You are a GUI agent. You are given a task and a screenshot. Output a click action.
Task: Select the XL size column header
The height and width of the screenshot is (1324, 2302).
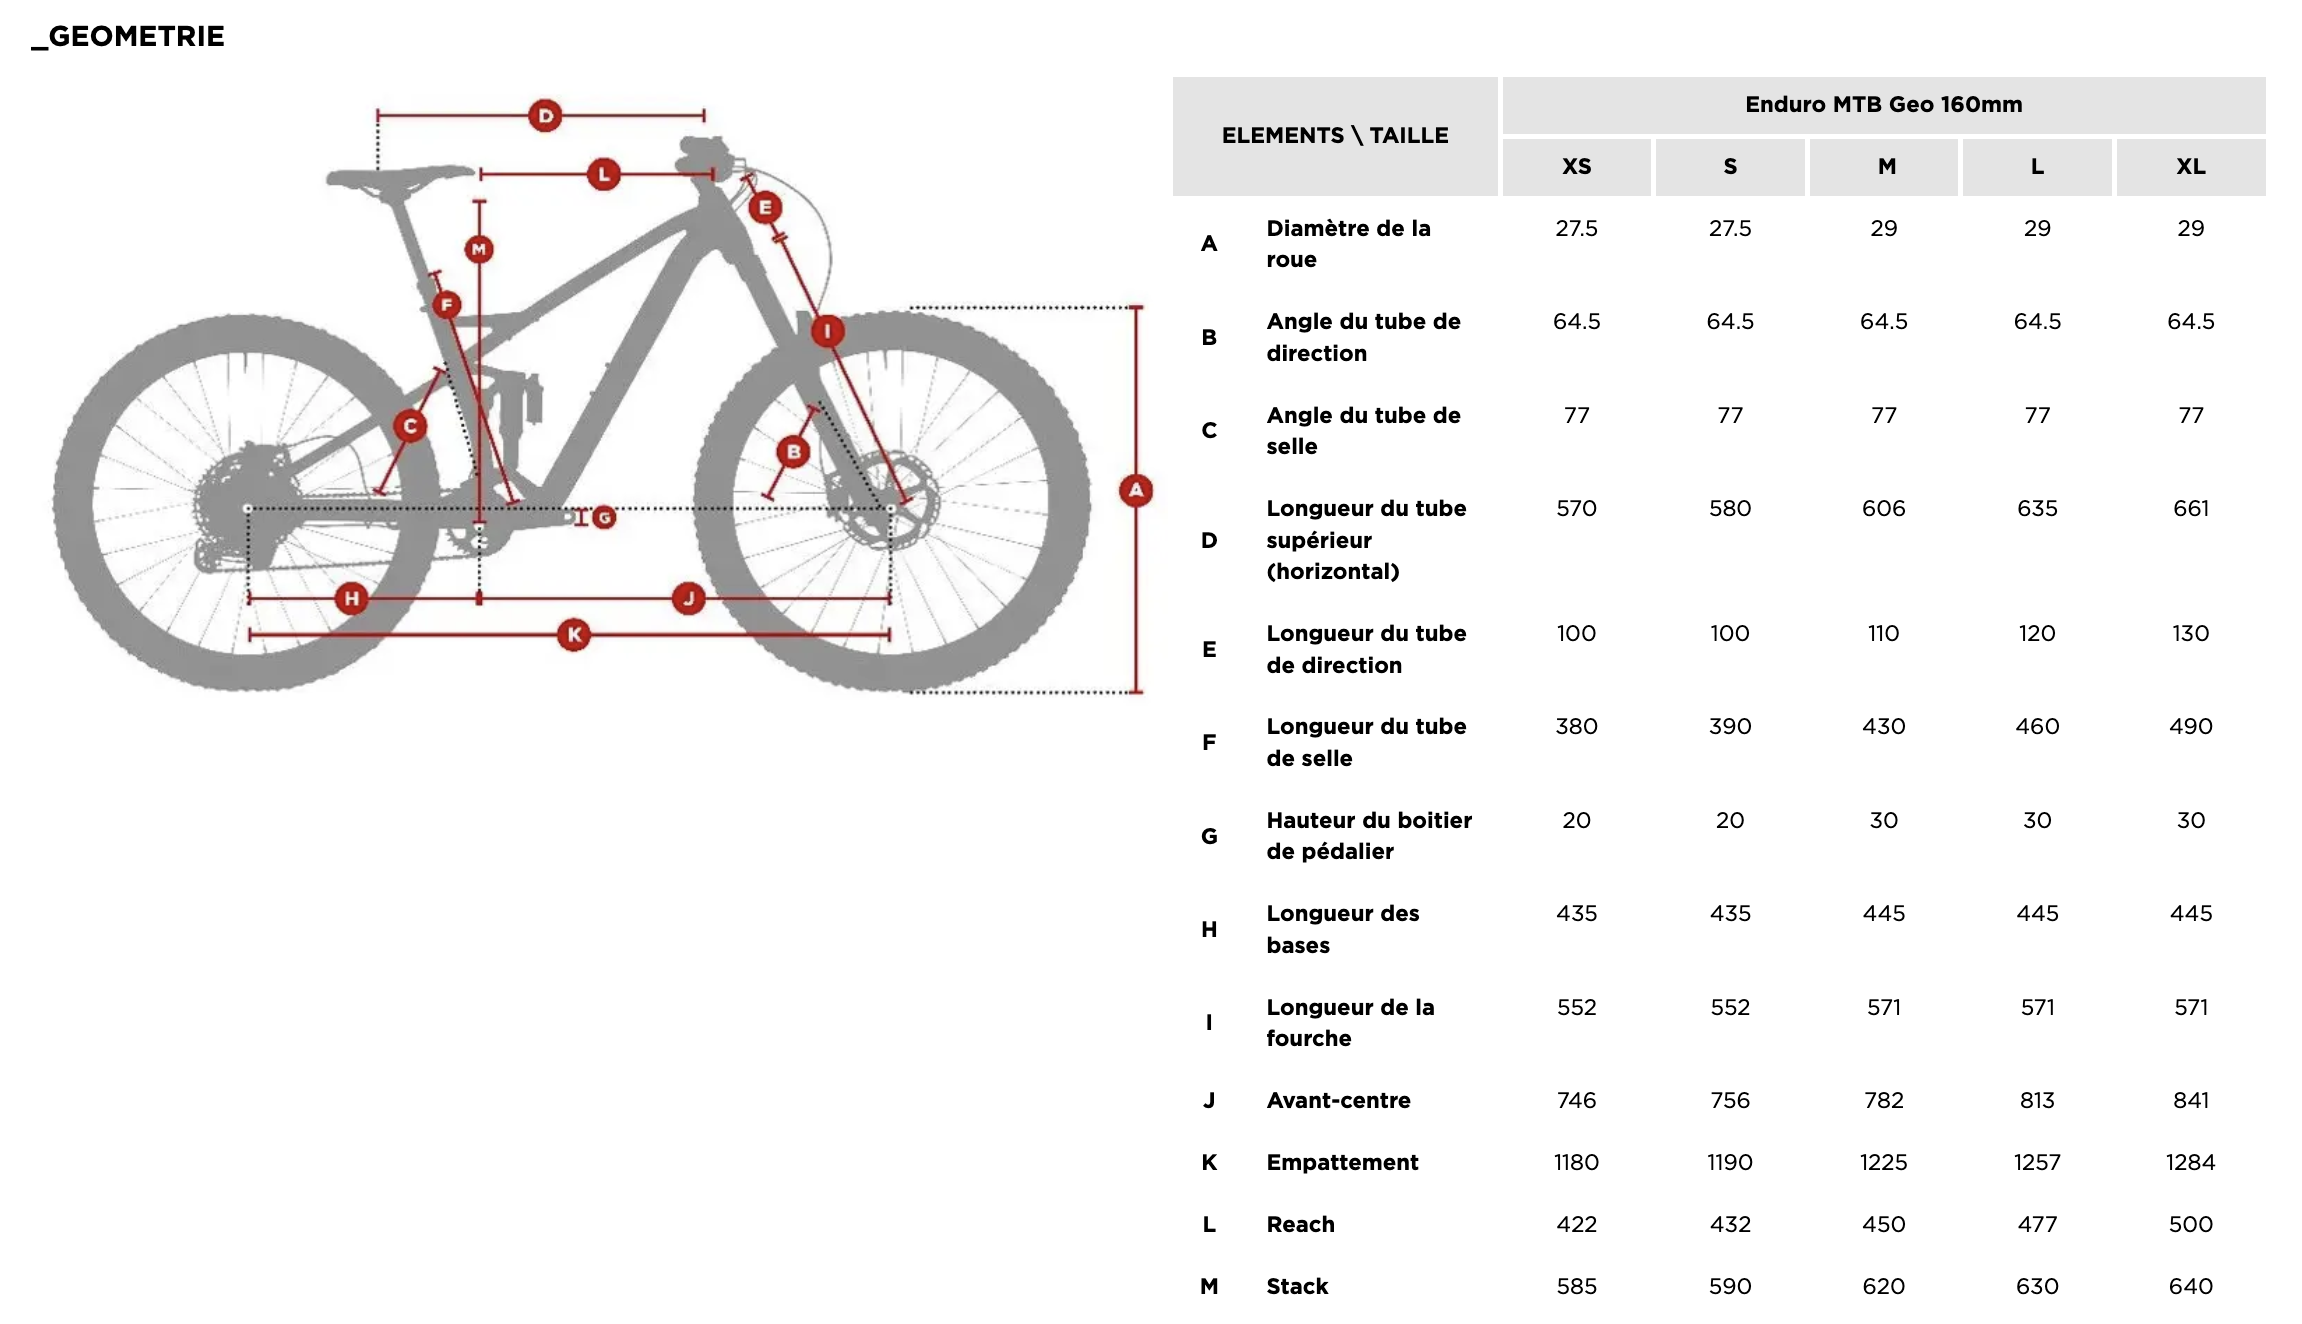(x=2190, y=167)
